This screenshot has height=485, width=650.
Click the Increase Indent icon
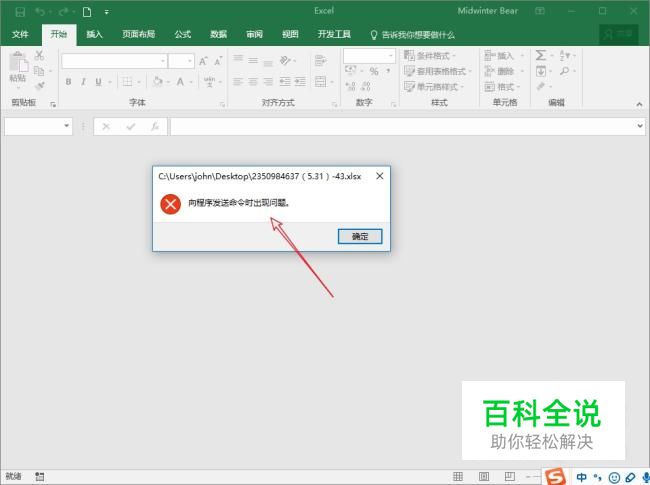(300, 82)
